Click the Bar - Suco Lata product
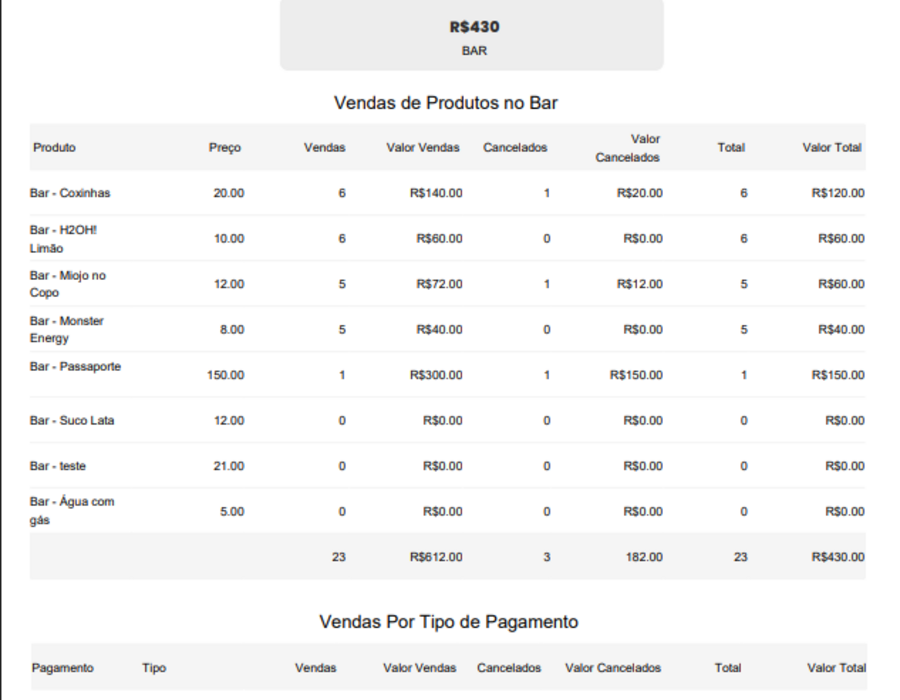 (x=72, y=421)
